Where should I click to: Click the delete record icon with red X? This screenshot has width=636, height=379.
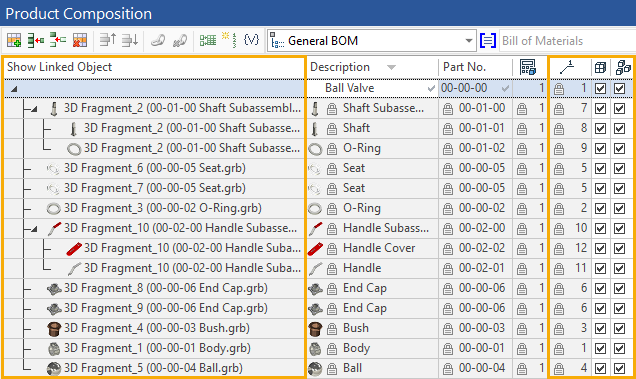click(x=80, y=40)
